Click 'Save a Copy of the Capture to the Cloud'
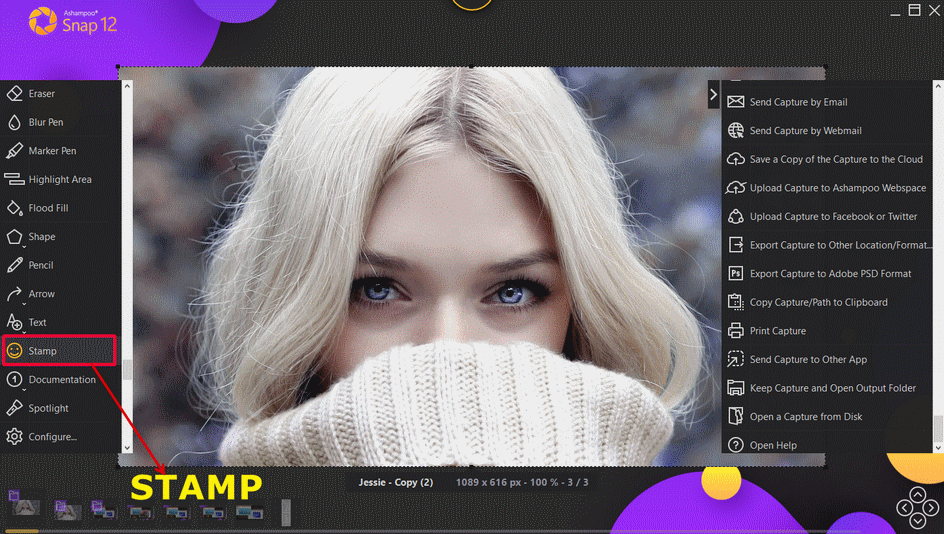Viewport: 944px width, 534px height. tap(836, 160)
